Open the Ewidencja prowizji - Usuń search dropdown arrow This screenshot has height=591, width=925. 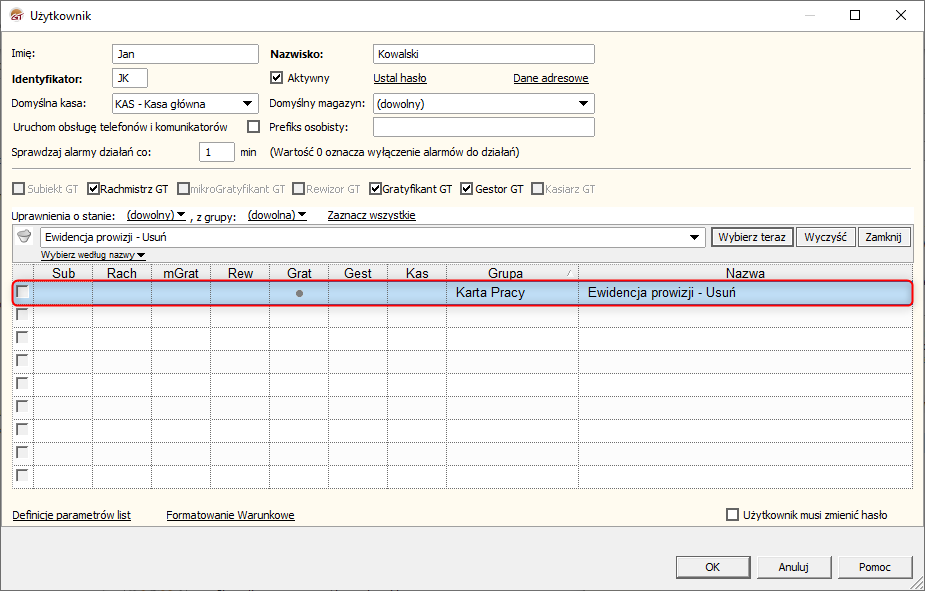[x=694, y=237]
